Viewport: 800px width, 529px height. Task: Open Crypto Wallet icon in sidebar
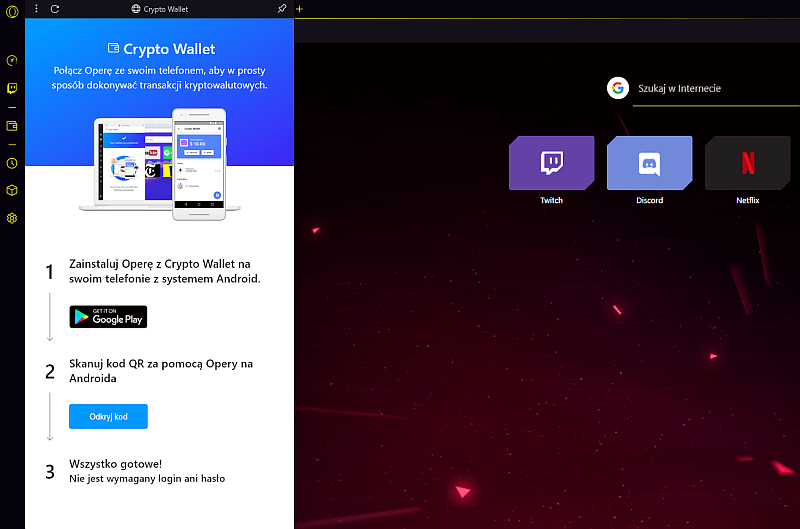pyautogui.click(x=12, y=125)
